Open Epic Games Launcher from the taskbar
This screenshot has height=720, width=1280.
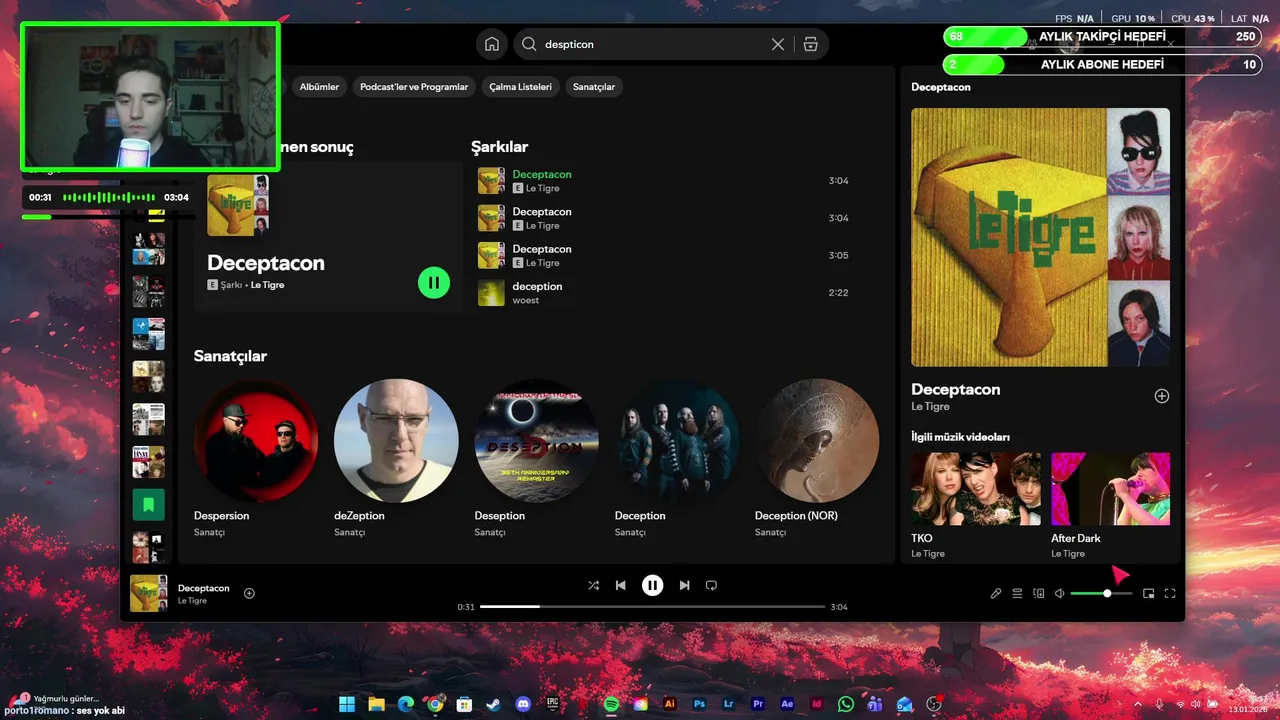click(x=552, y=704)
